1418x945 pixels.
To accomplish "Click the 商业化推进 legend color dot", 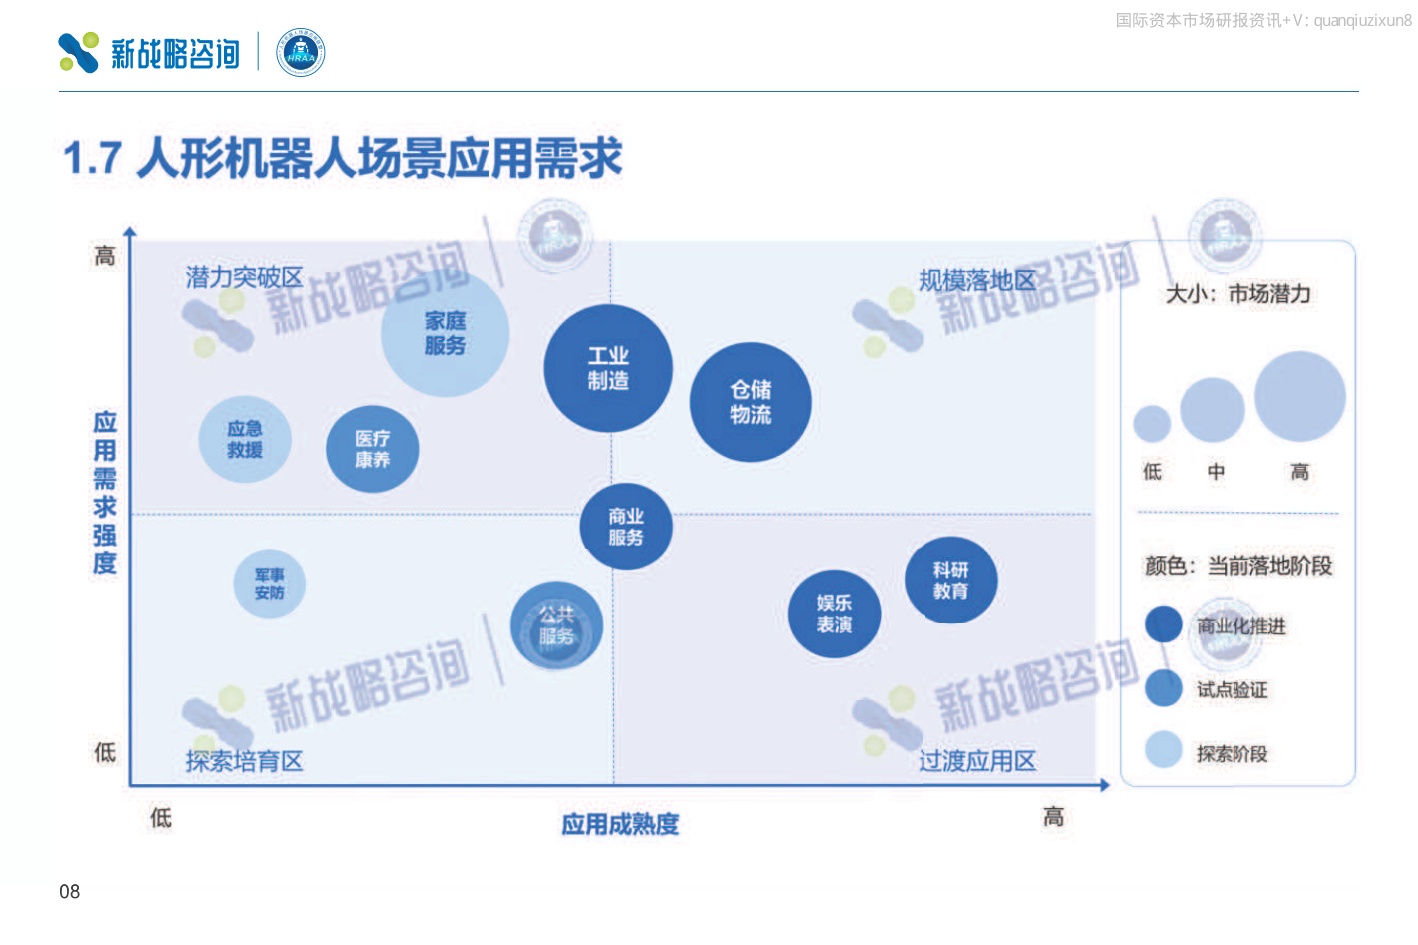I will [1164, 624].
